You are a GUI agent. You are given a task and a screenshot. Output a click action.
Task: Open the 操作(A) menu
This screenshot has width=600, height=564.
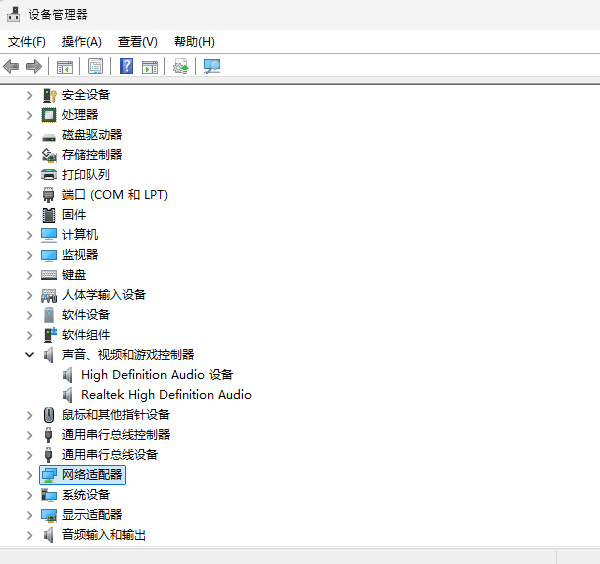click(x=82, y=42)
